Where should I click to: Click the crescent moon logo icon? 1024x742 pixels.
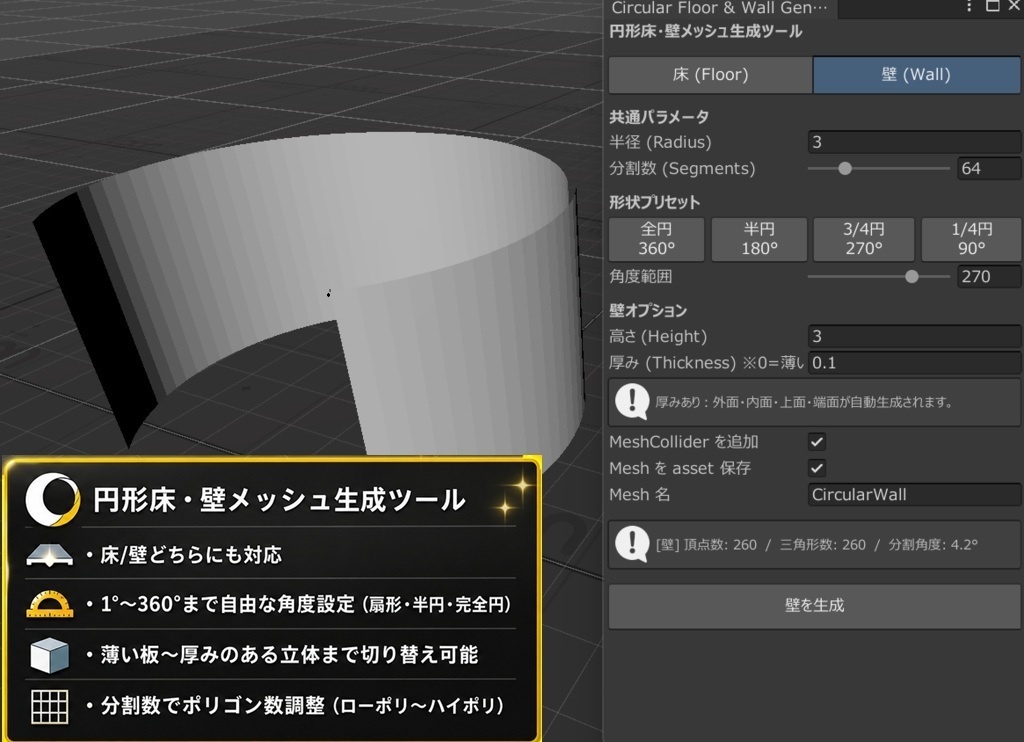52,500
